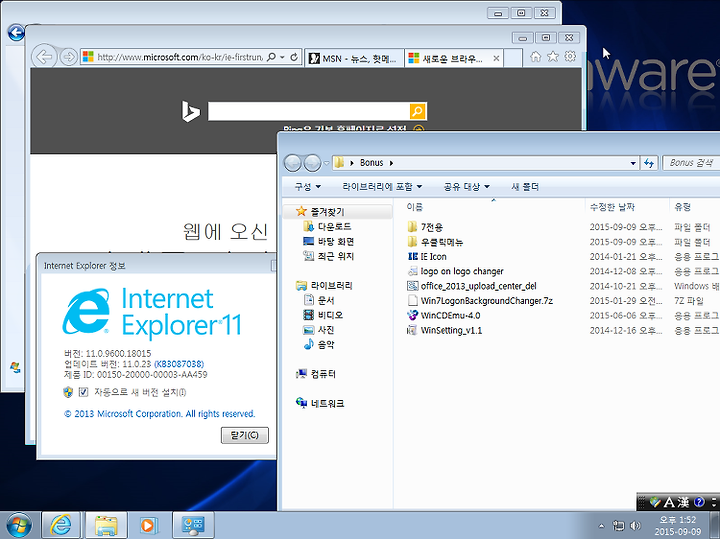Open the 공유 대상 dropdown

(467, 186)
